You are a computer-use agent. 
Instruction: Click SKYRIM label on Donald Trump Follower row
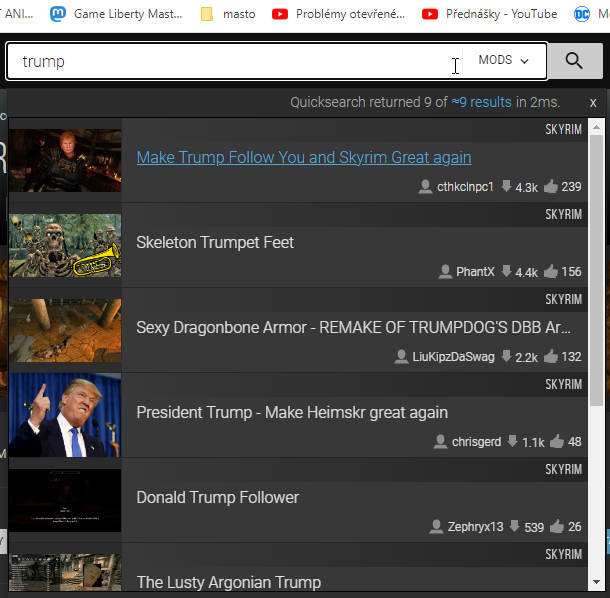[564, 469]
